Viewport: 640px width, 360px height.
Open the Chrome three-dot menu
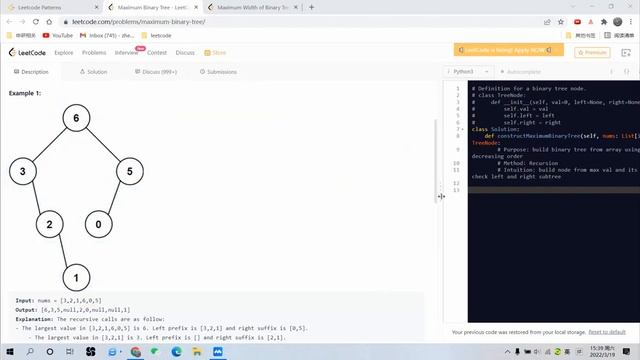(631, 22)
